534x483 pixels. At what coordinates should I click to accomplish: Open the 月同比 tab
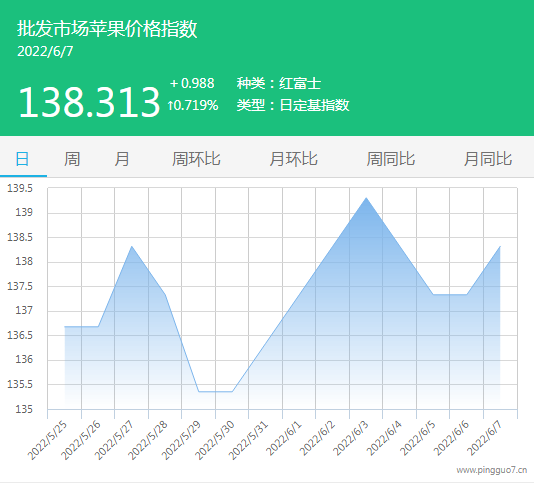(488, 159)
